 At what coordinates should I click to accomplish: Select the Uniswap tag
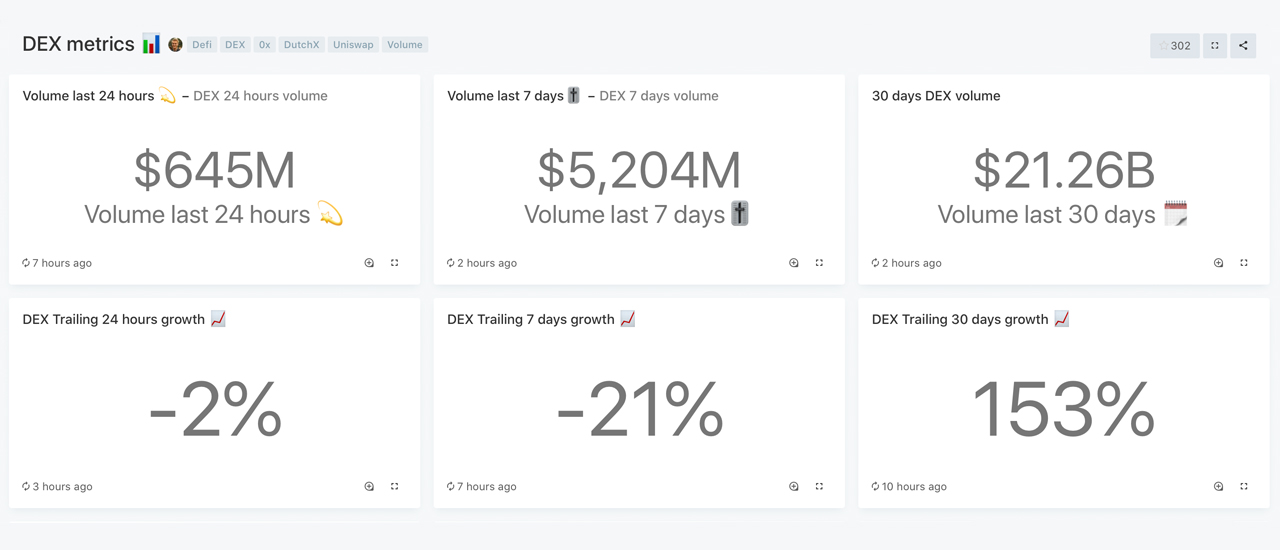[353, 44]
